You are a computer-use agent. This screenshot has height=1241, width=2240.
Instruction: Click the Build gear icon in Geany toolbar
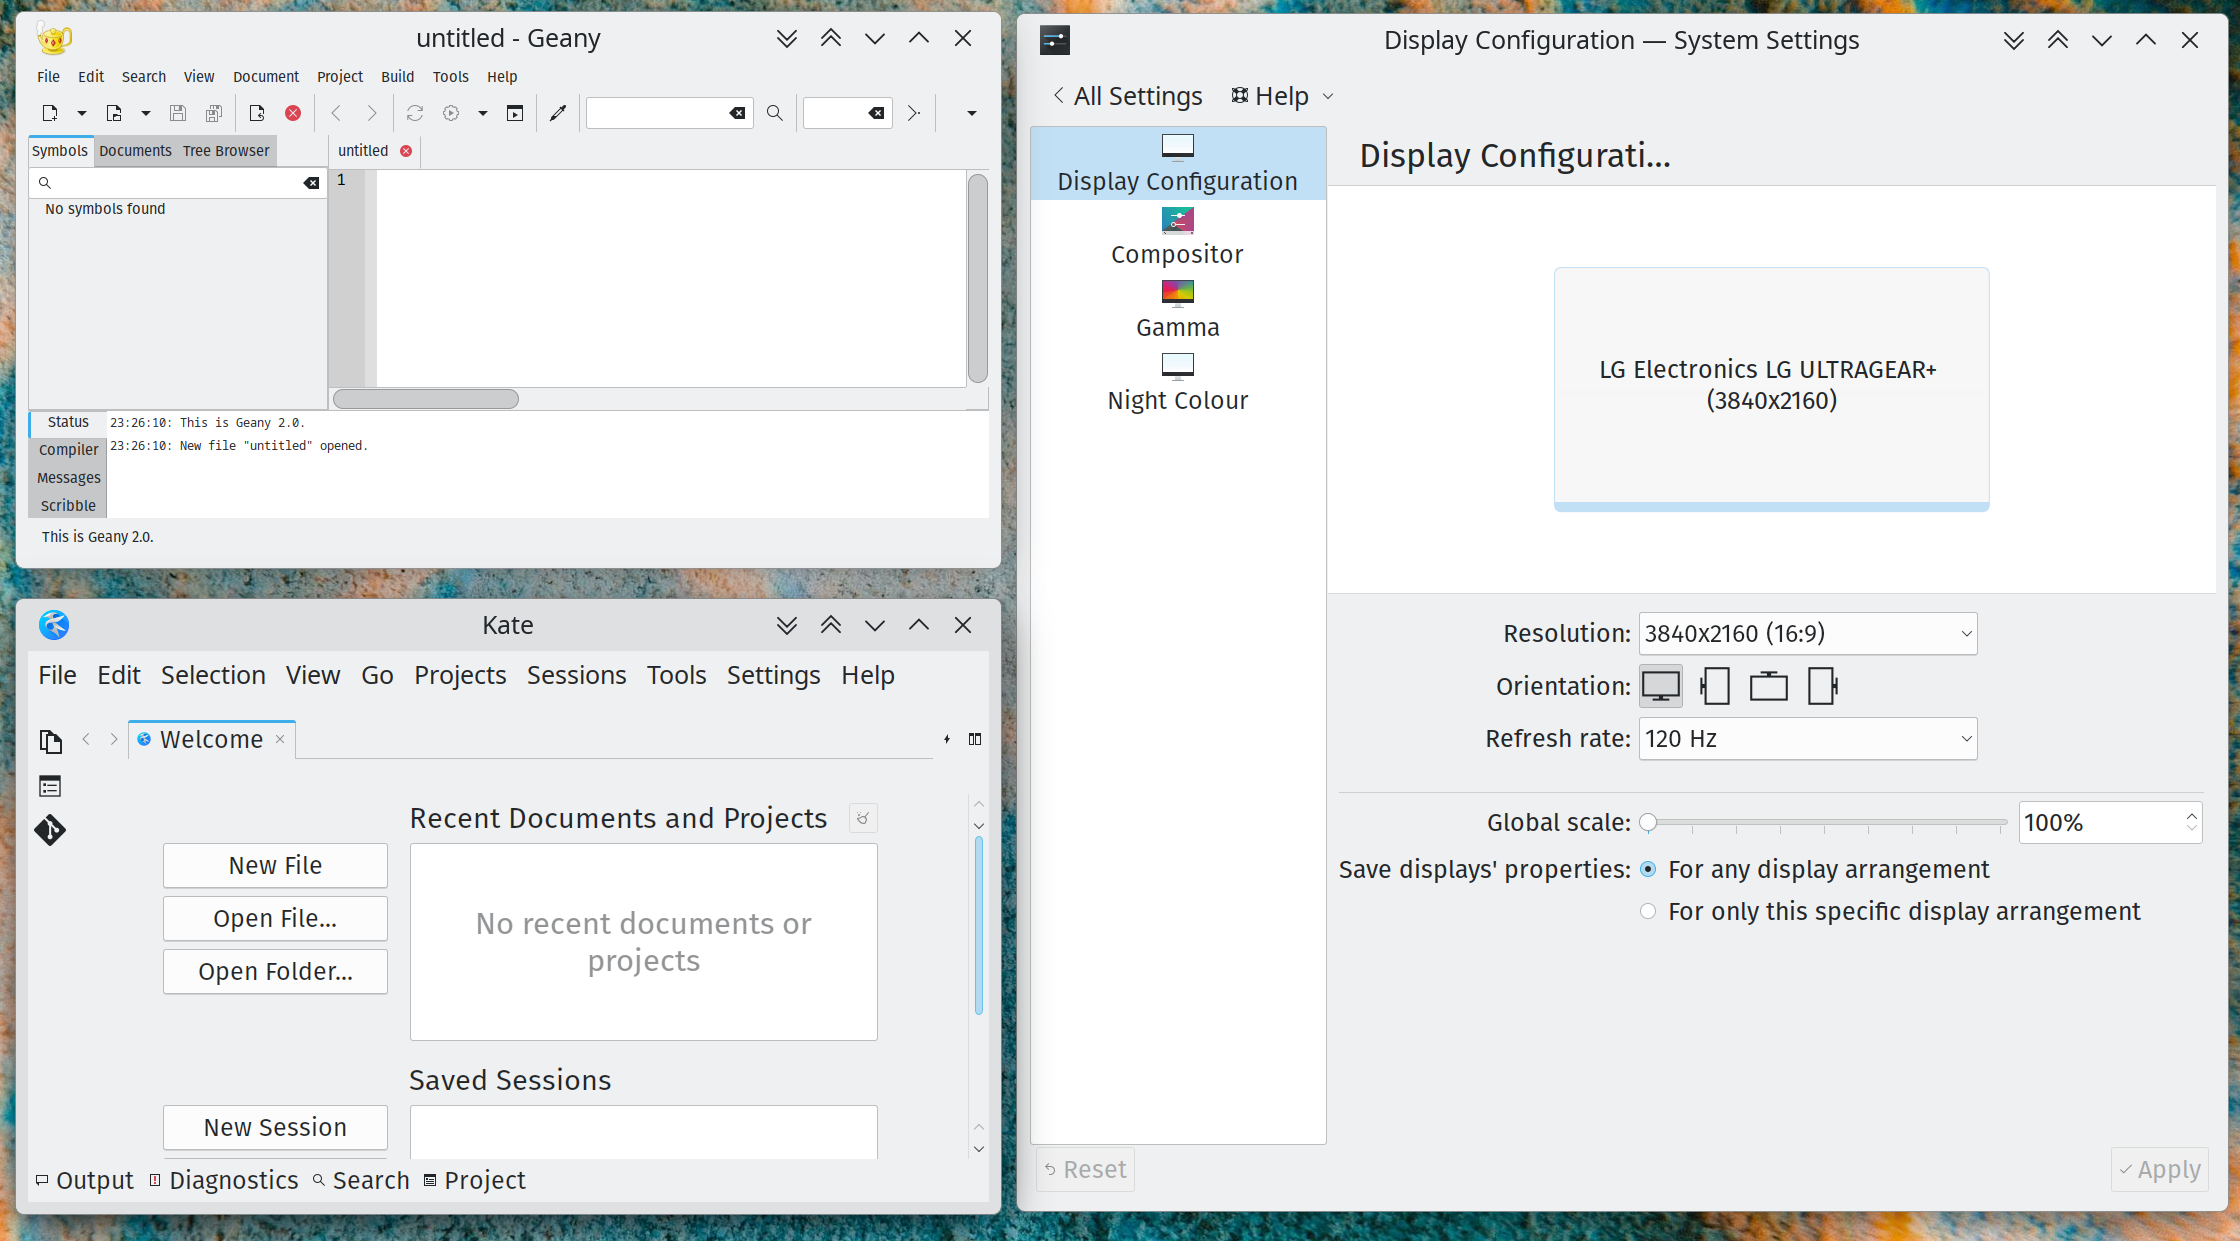click(451, 113)
